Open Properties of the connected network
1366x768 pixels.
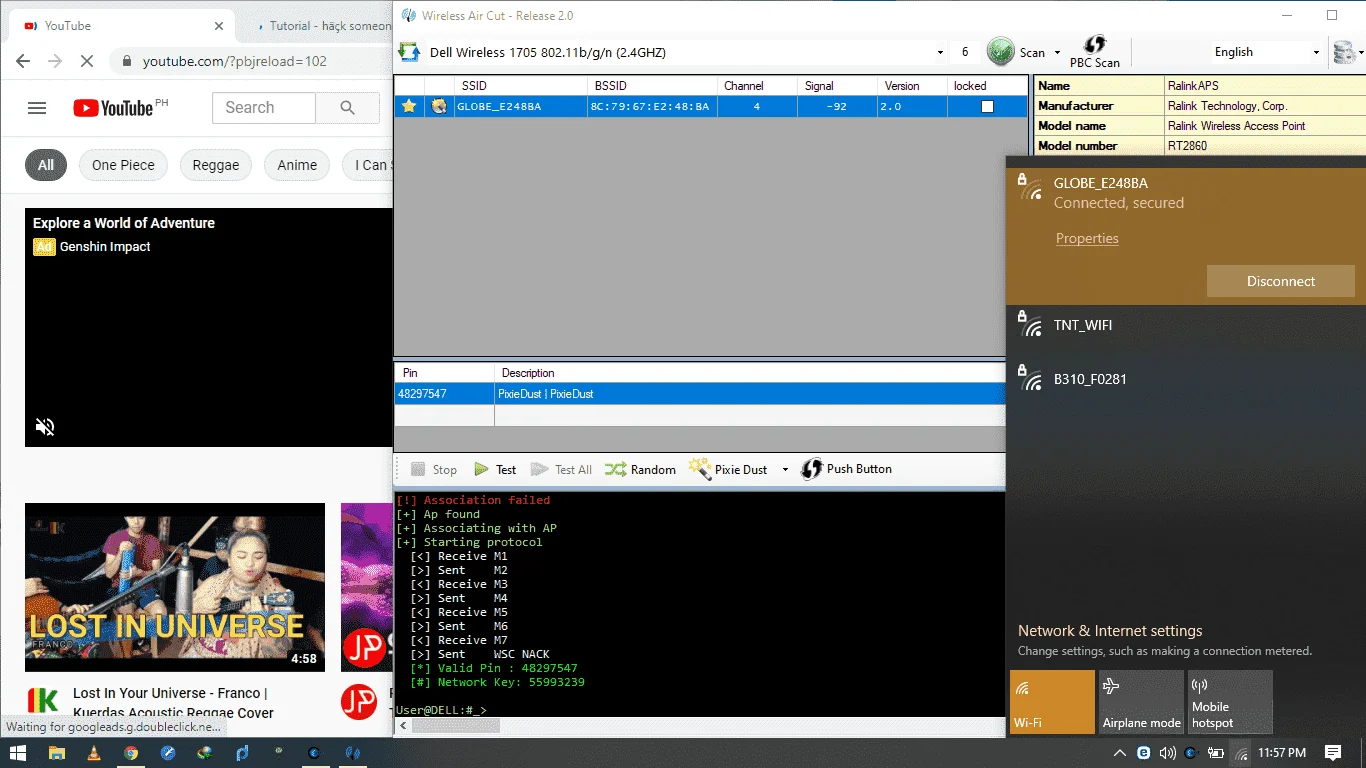1087,238
